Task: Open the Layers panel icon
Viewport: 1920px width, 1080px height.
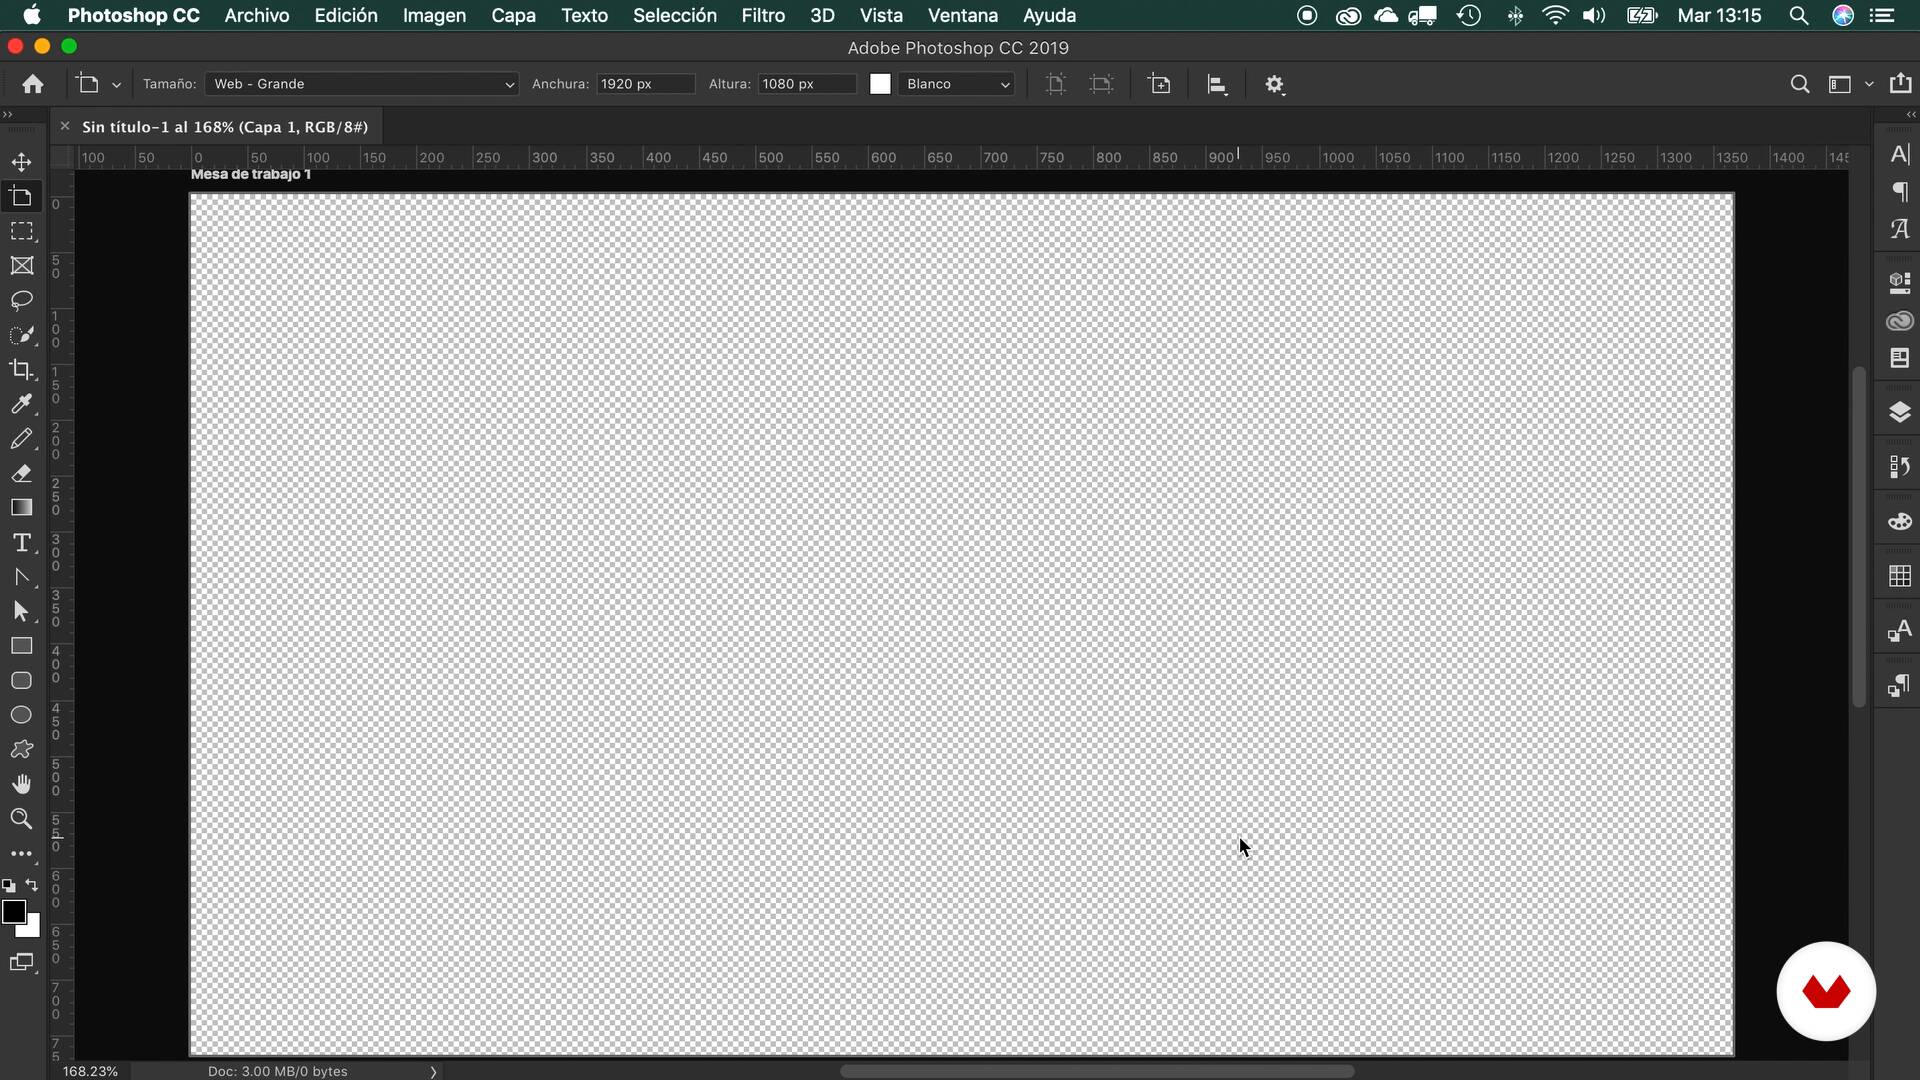Action: 1900,412
